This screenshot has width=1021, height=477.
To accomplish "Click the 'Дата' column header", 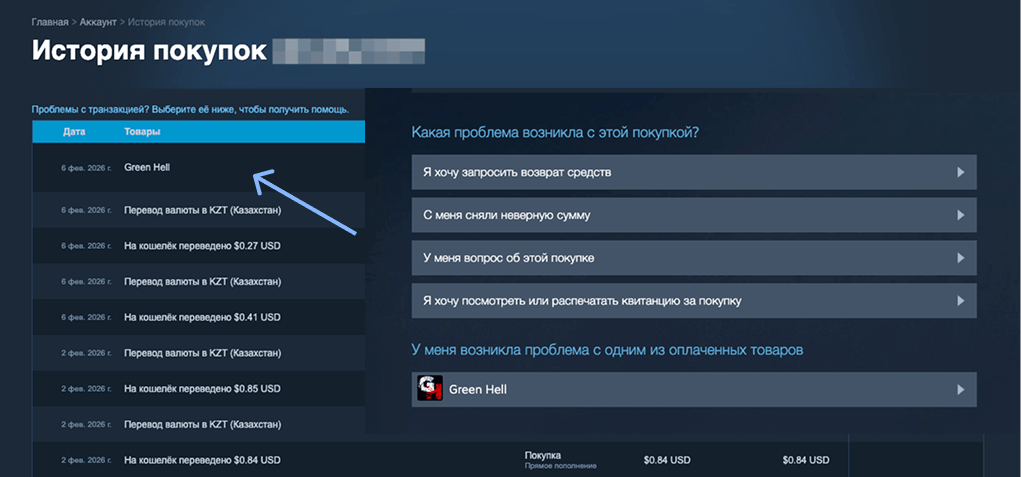I will 74,132.
